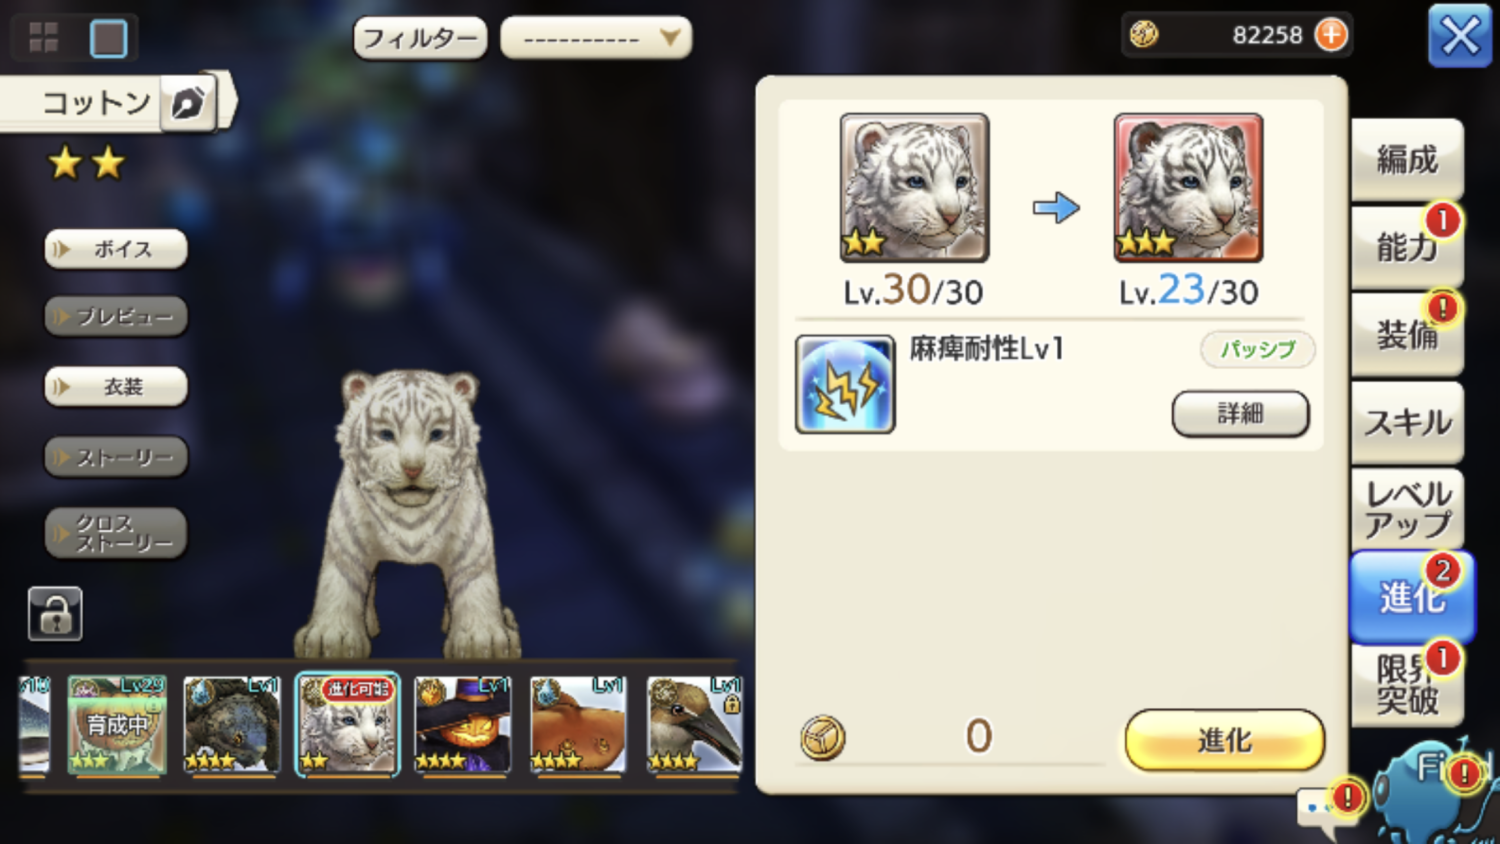Screen dimensions: 1500x844
Task: Expand the ボイス voice option
Action: pos(116,249)
